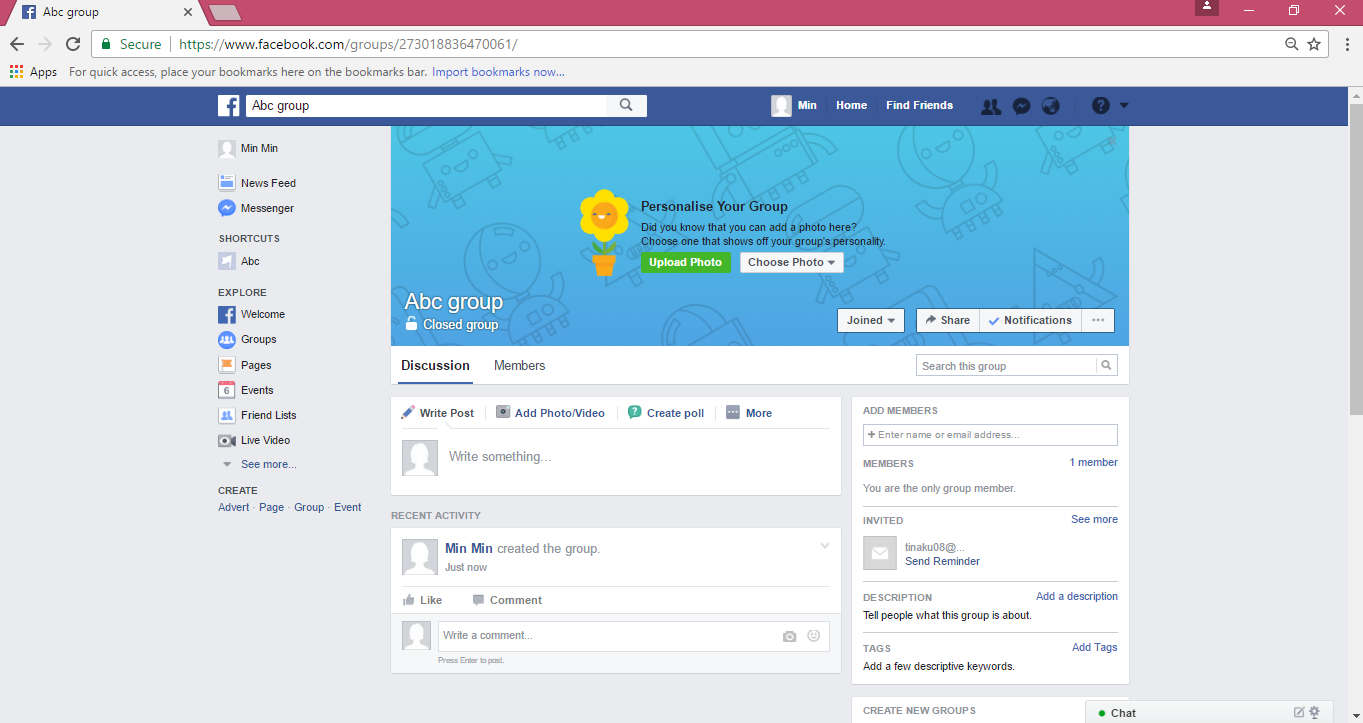
Task: Open the Abc shortcut icon
Action: tap(227, 261)
